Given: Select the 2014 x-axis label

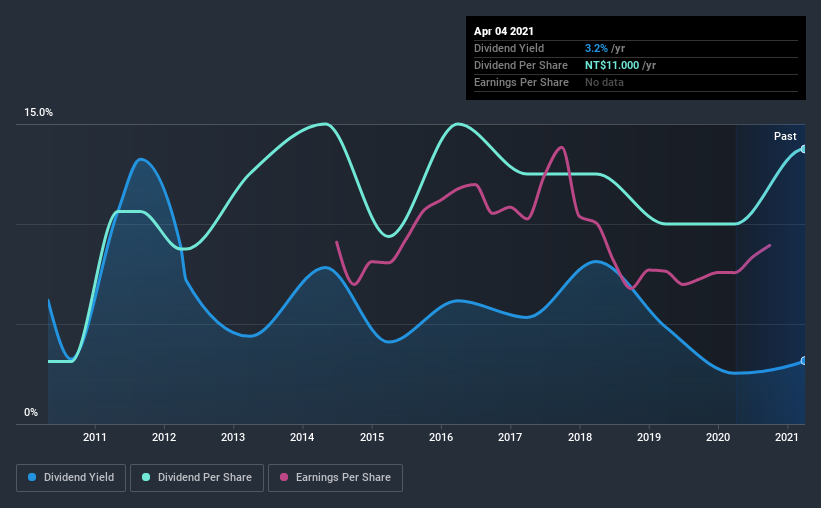Looking at the screenshot, I should pos(302,437).
